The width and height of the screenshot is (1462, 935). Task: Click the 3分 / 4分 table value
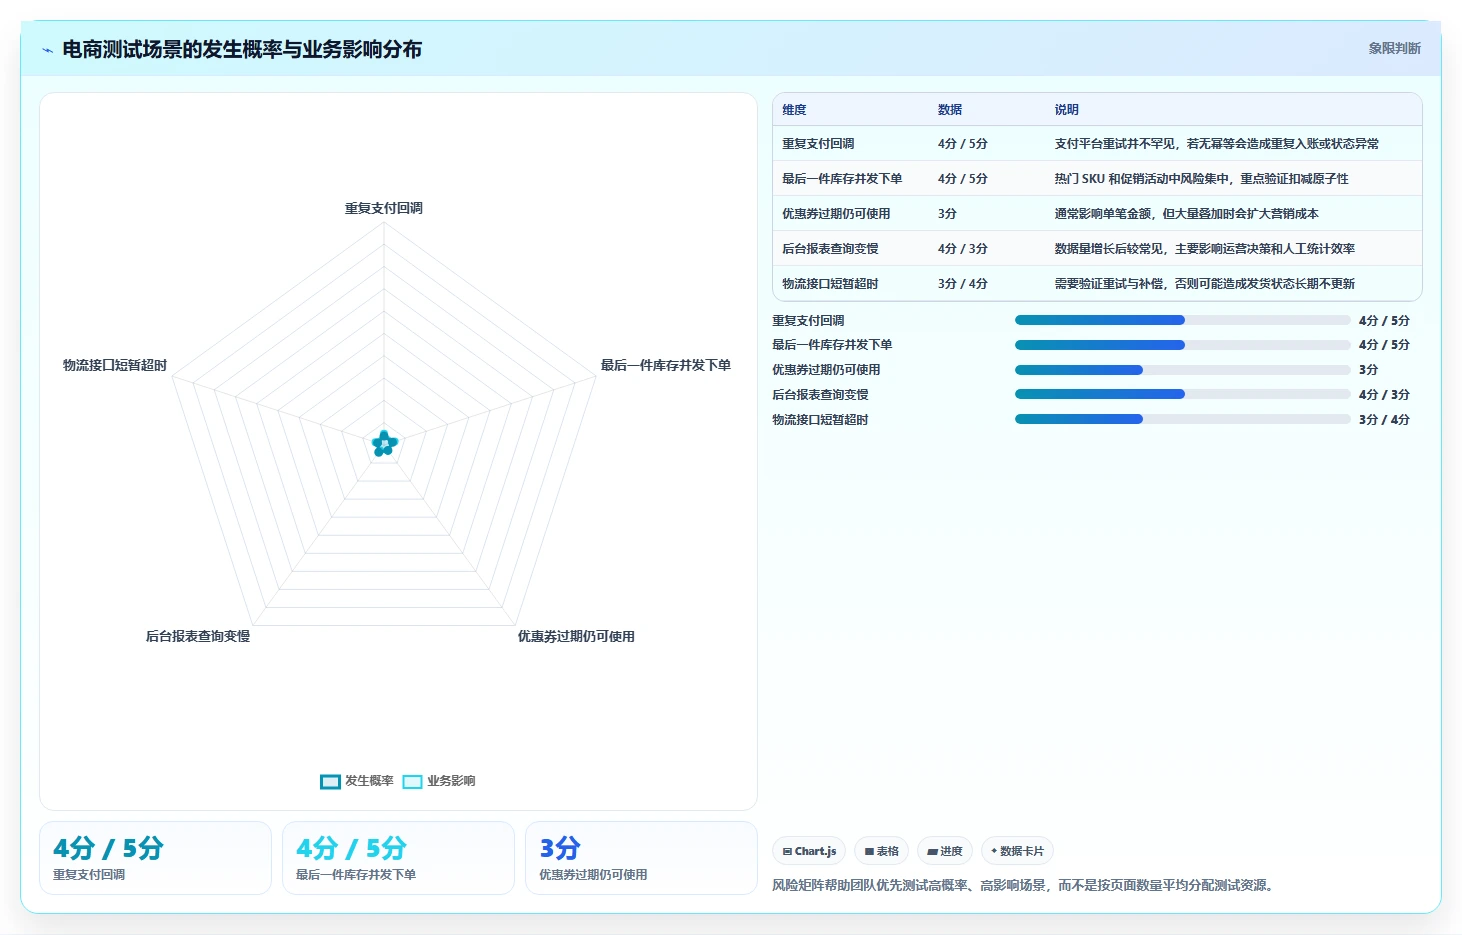coord(963,284)
